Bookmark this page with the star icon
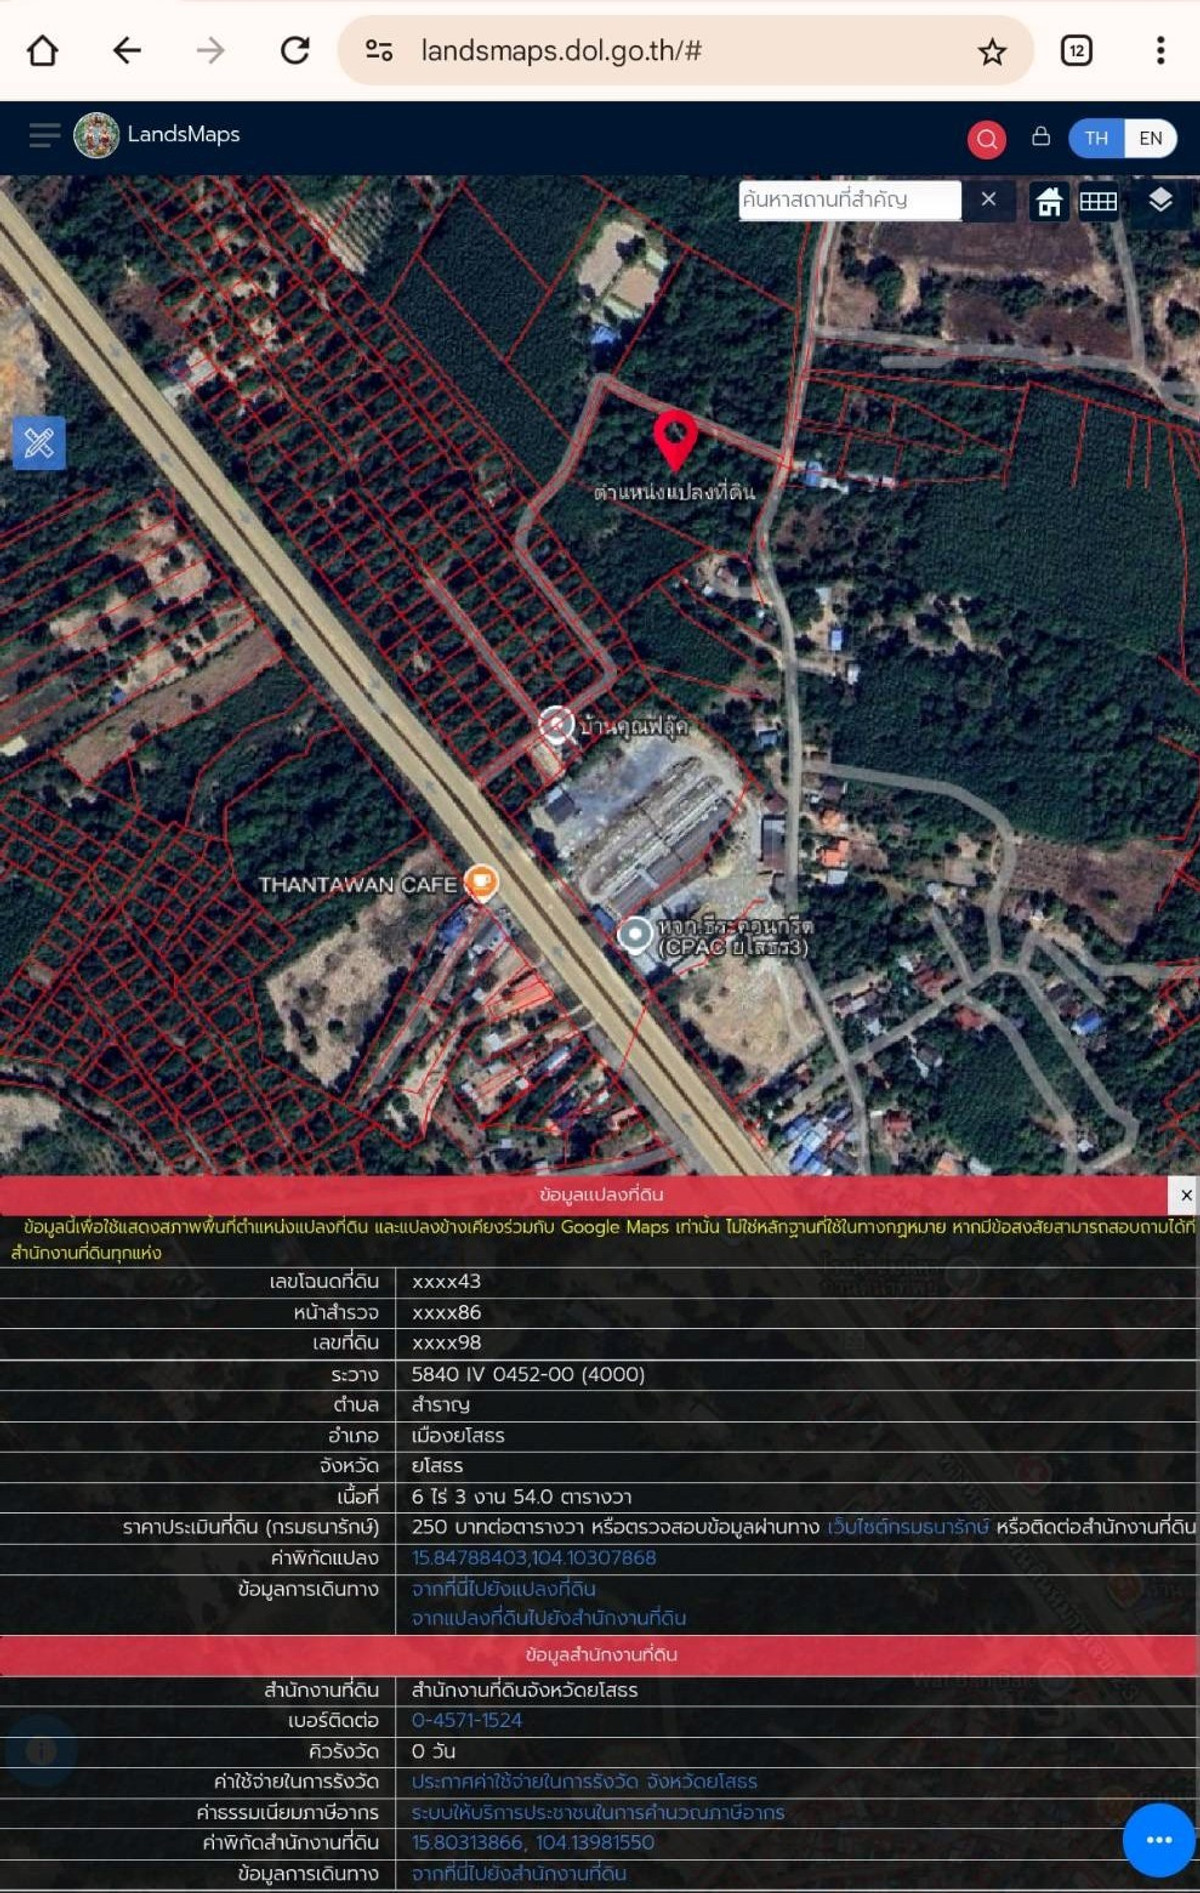Image resolution: width=1200 pixels, height=1893 pixels. 991,51
